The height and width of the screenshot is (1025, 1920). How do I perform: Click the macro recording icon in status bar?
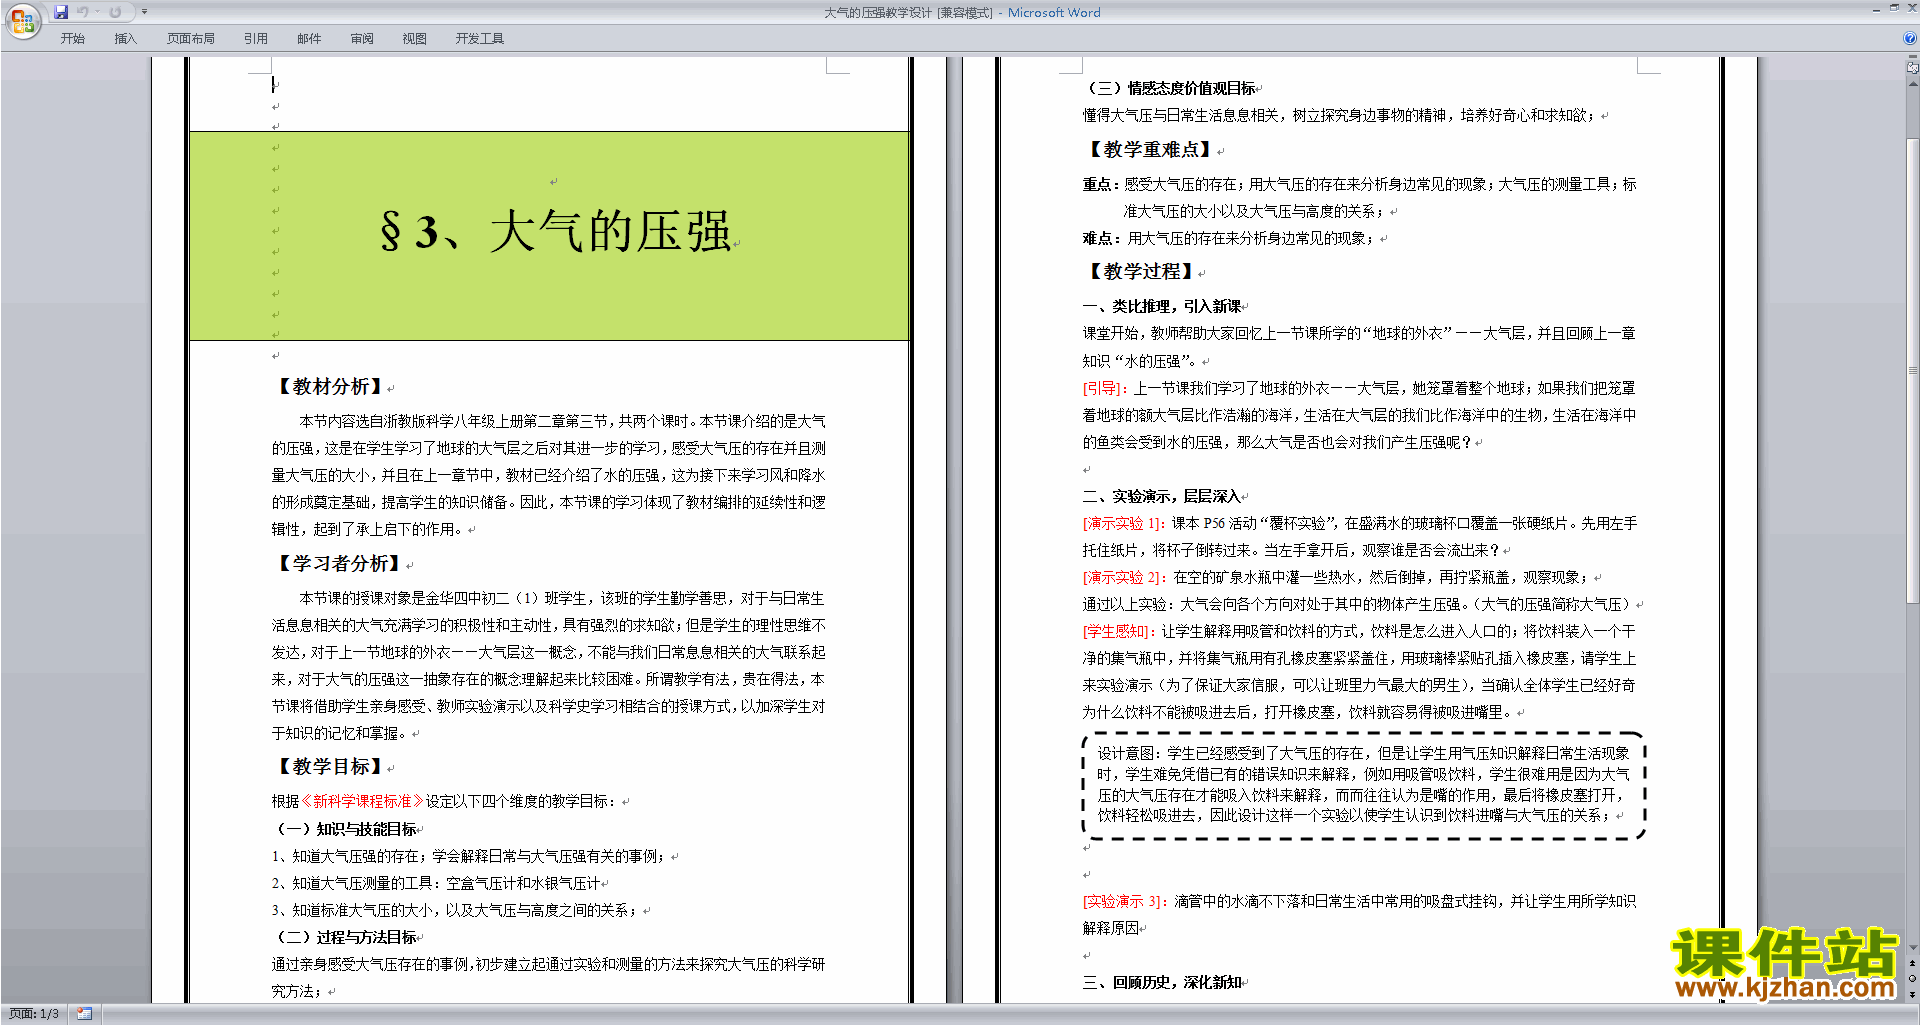click(x=84, y=1014)
